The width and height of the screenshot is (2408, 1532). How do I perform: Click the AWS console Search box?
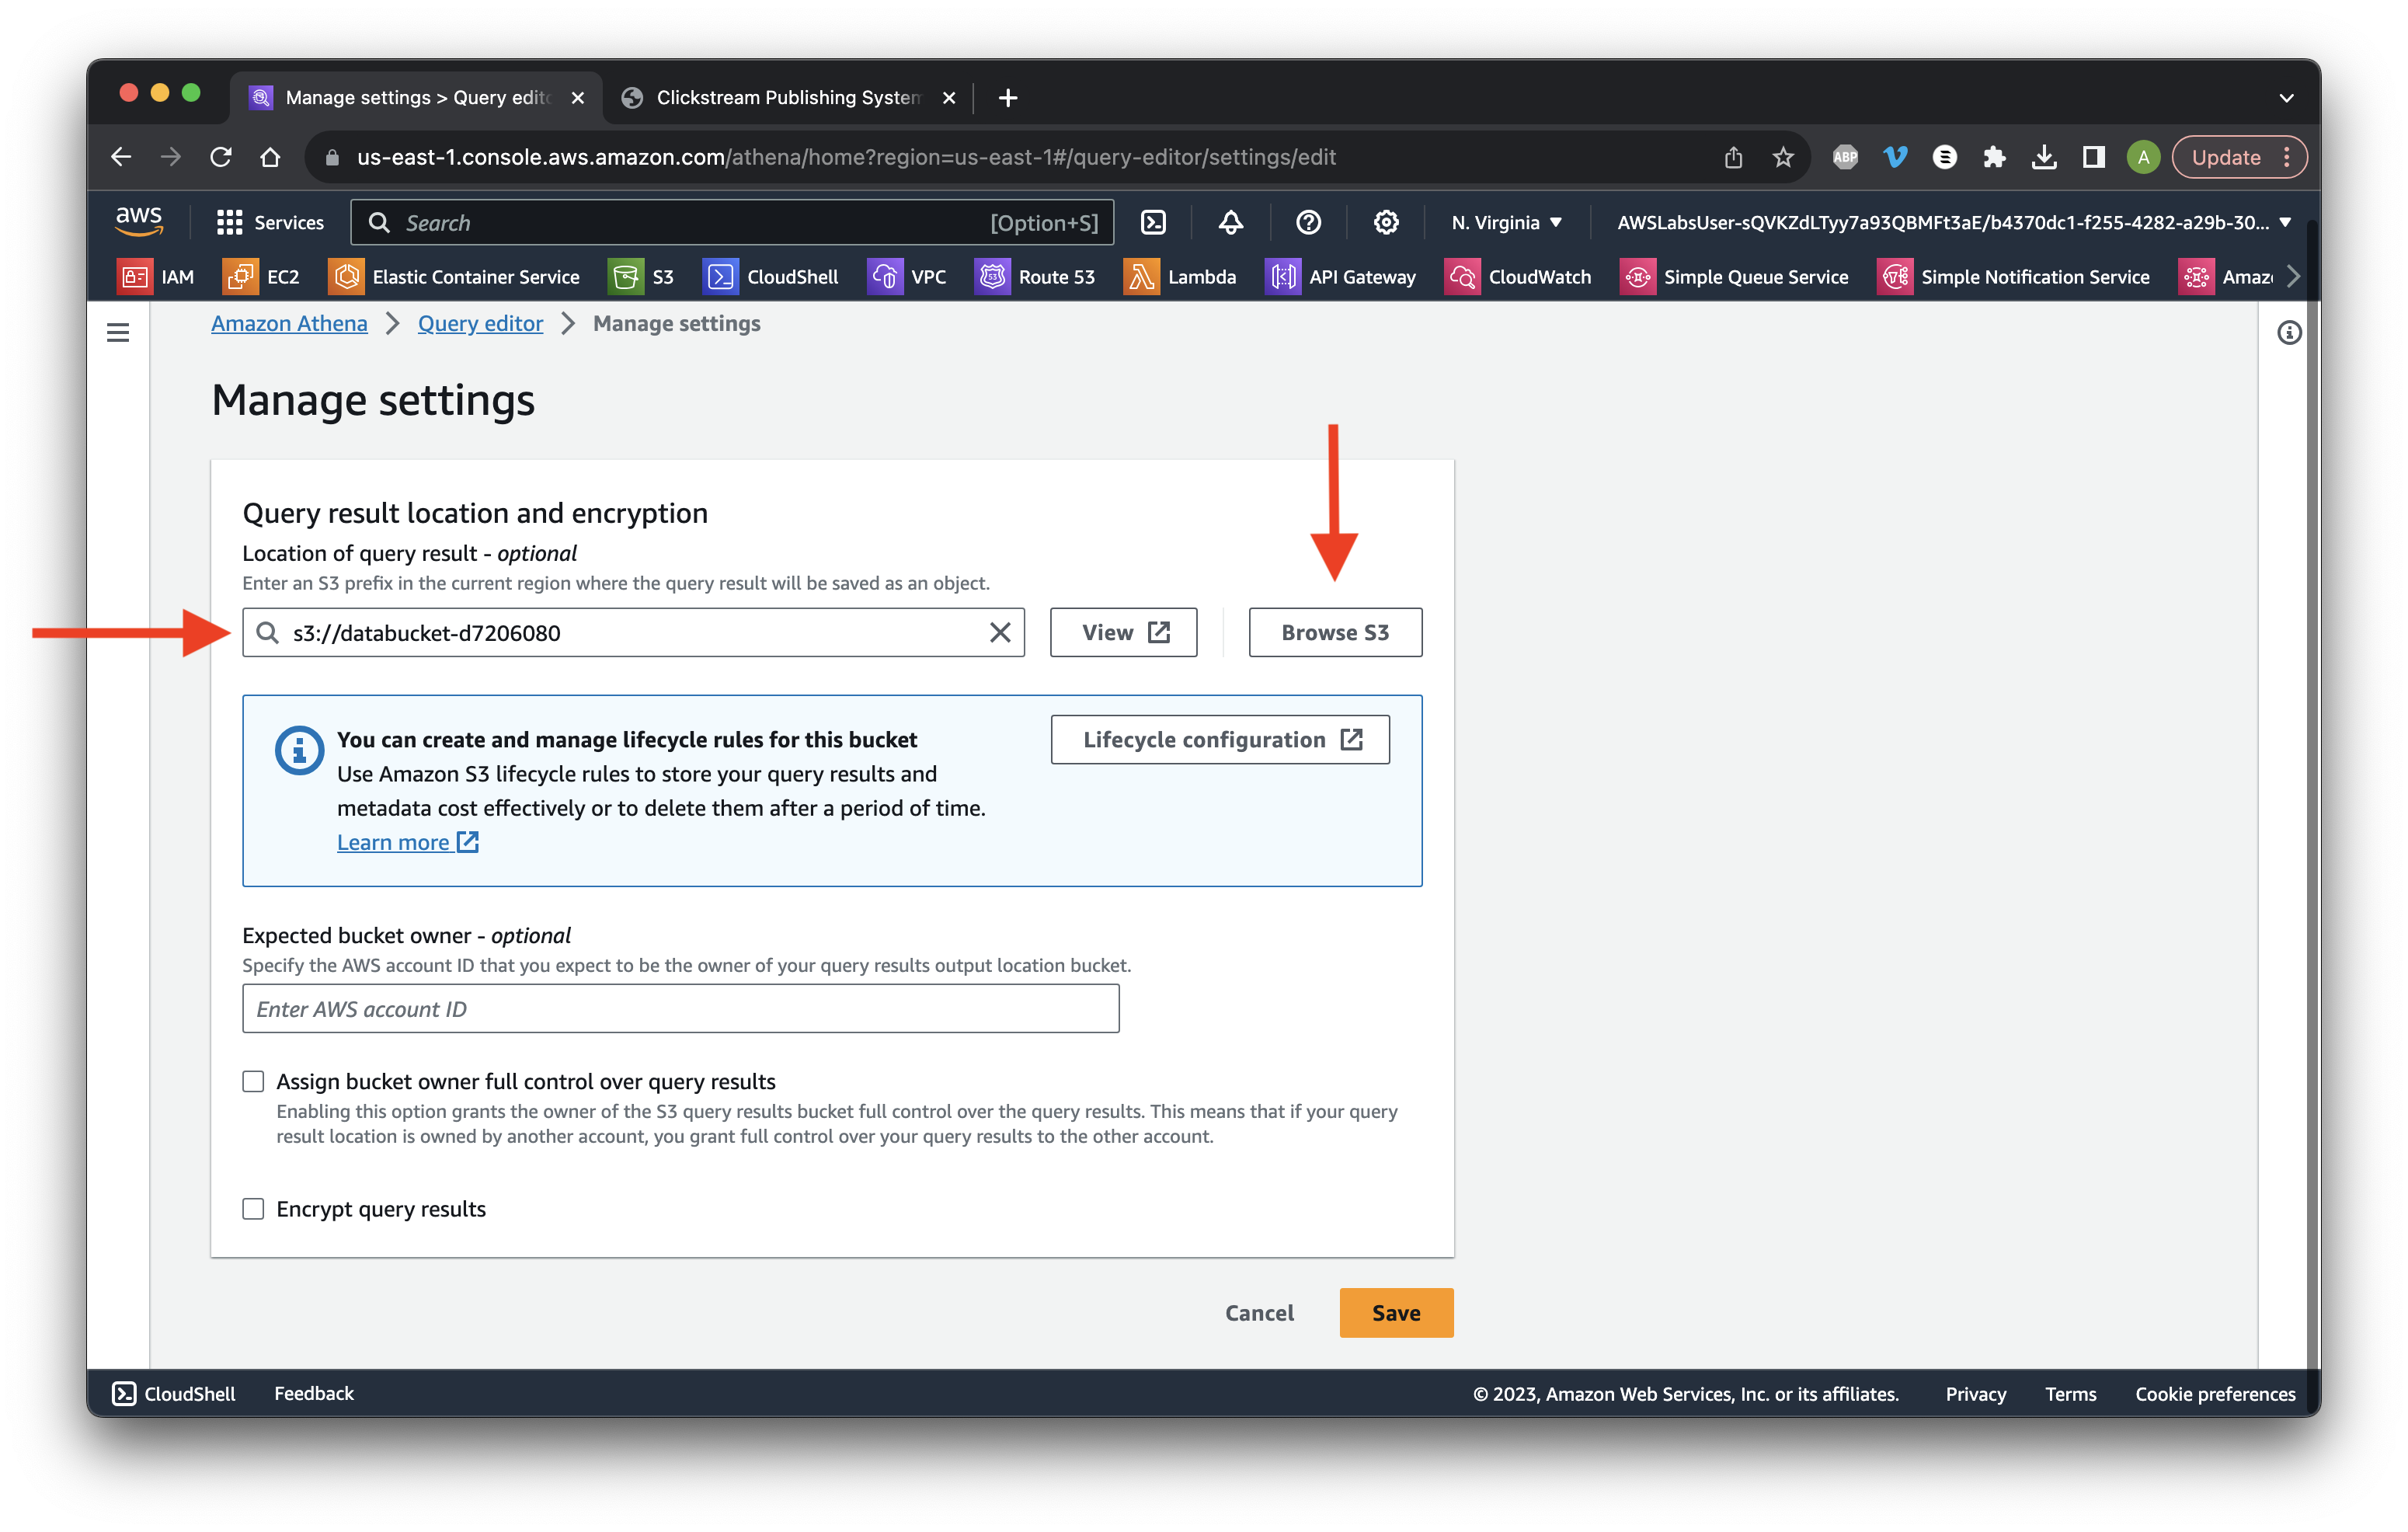pos(731,222)
